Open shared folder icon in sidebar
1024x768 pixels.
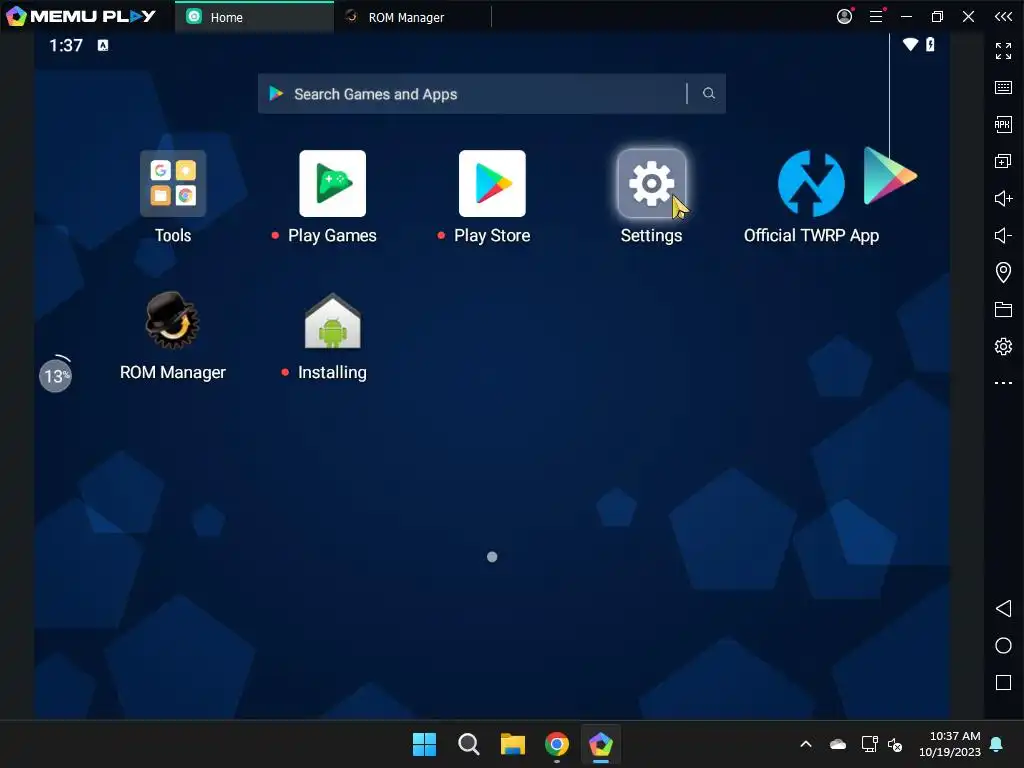[x=1003, y=309]
